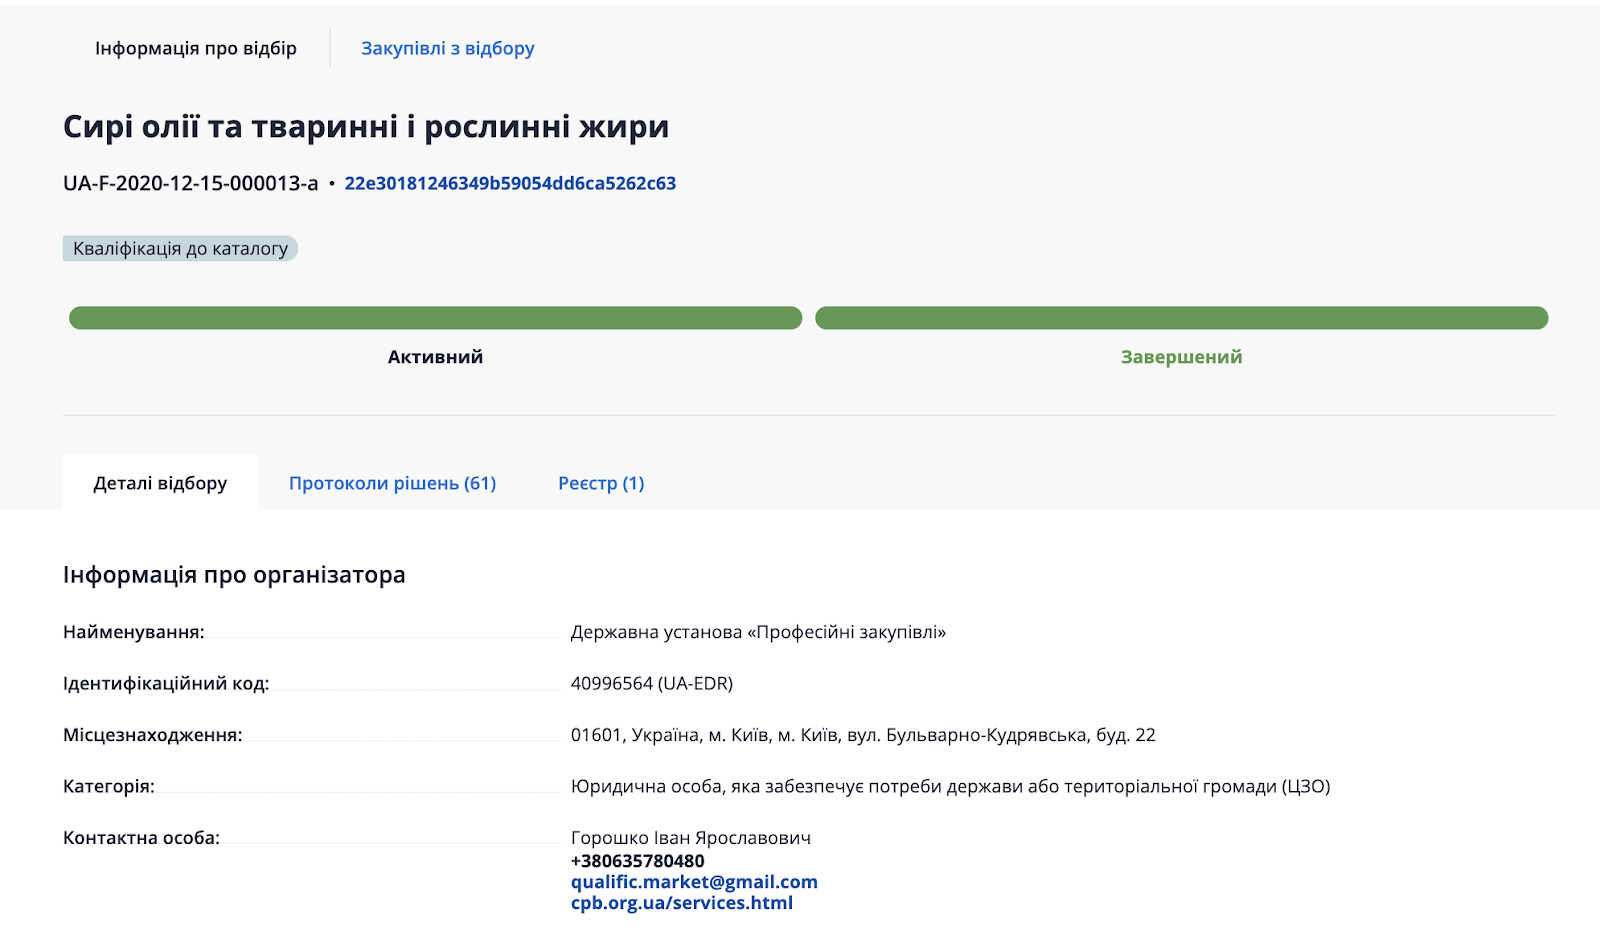
Task: Click the green progress bar above Завершений
Action: (1181, 318)
